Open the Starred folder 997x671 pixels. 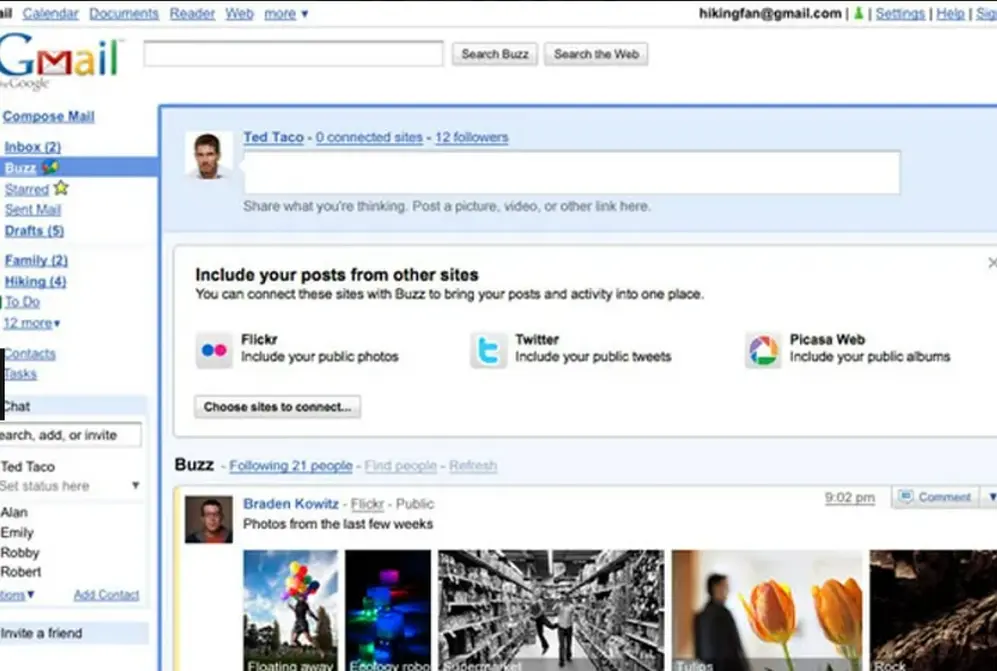click(x=27, y=190)
